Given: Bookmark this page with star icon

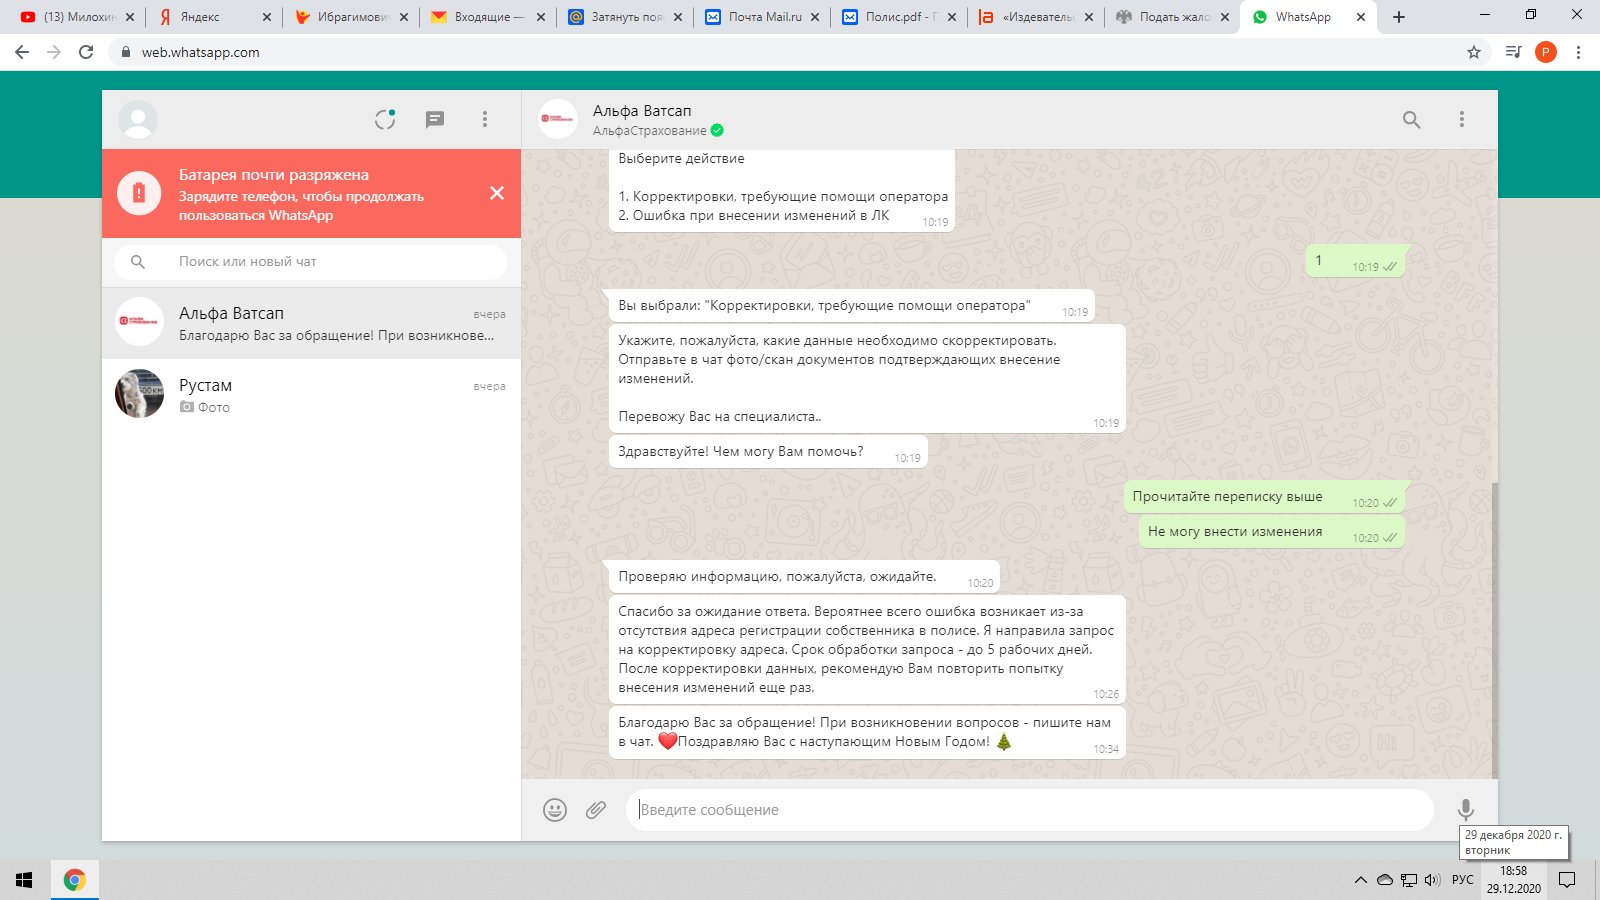Looking at the screenshot, I should 1473,52.
